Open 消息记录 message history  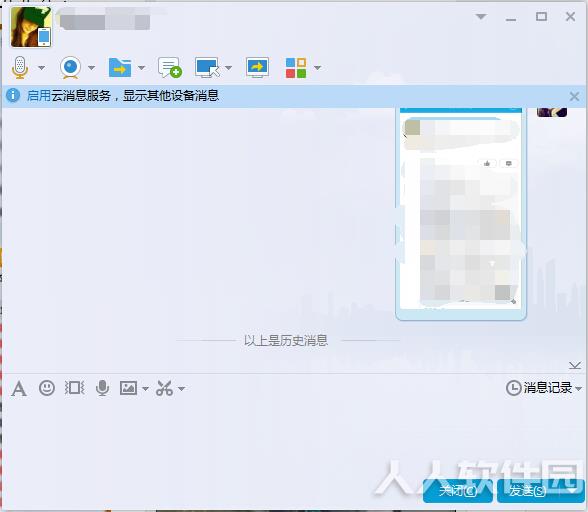[539, 388]
